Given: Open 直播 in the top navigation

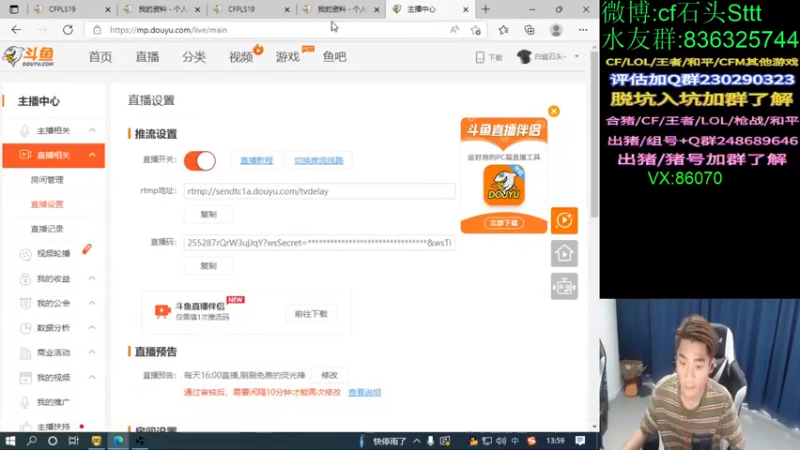Looking at the screenshot, I should [147, 57].
